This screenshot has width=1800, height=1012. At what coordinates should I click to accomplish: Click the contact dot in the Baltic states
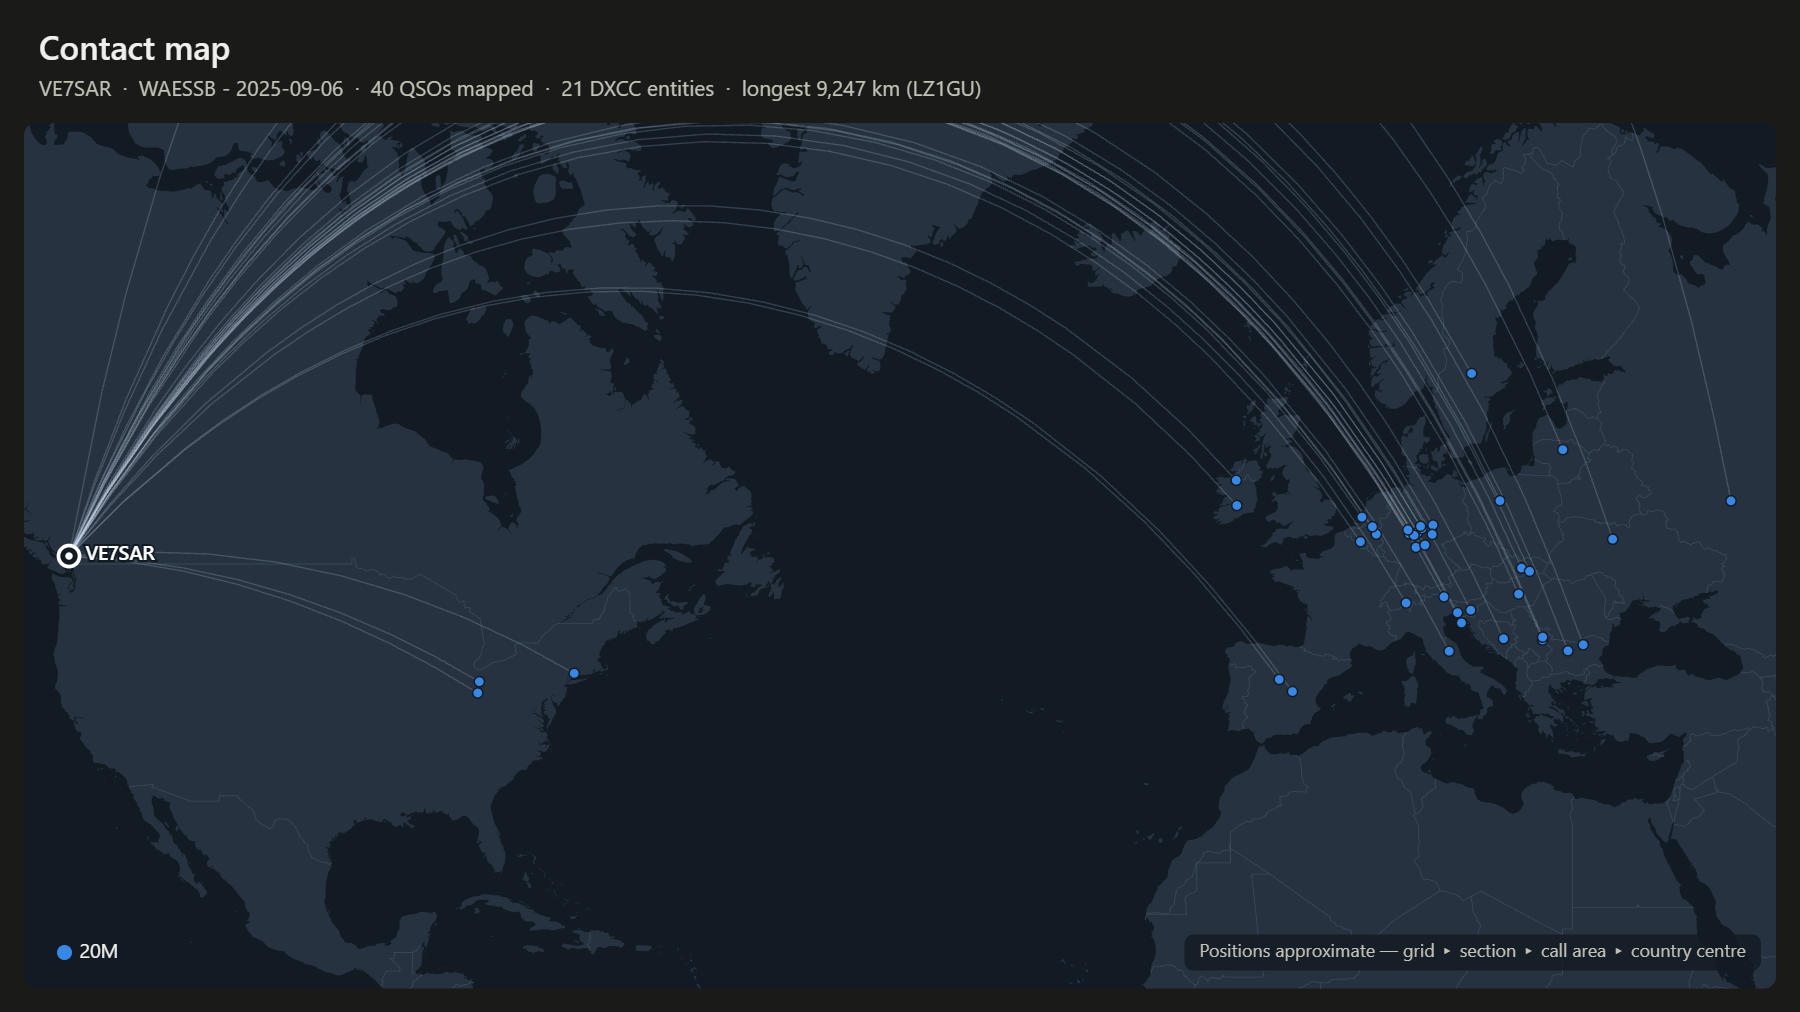[1562, 450]
